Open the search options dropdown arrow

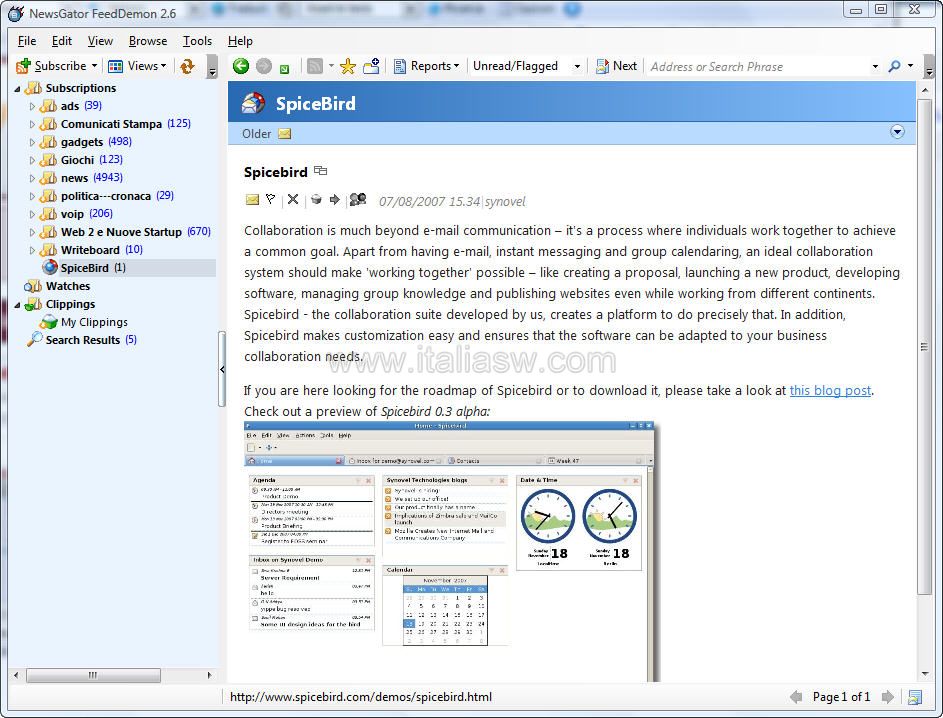(x=911, y=66)
